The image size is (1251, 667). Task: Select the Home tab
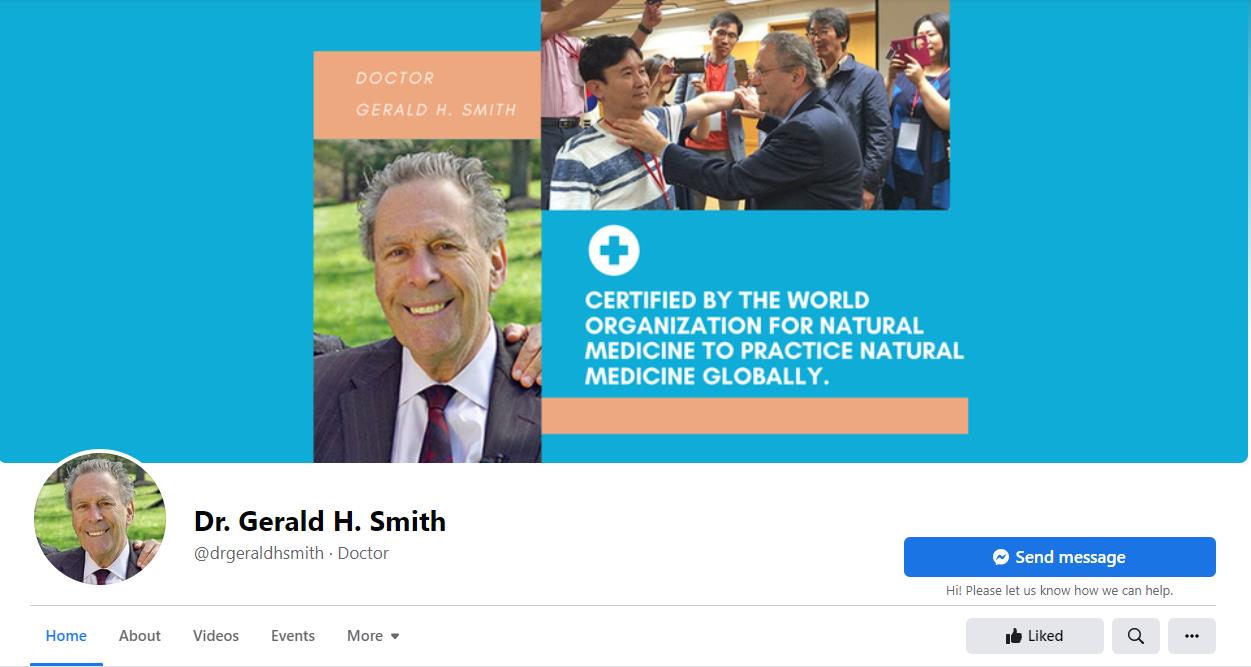coord(66,636)
